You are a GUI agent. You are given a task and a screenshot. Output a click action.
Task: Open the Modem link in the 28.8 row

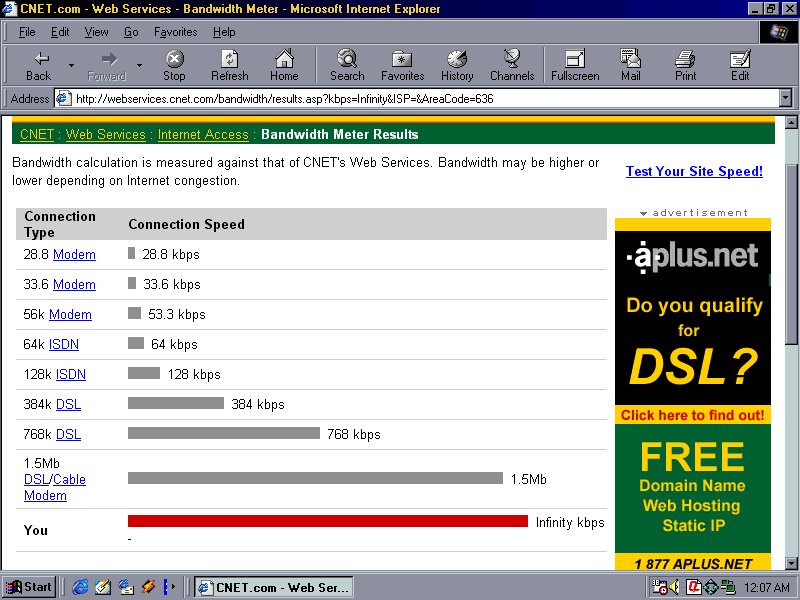click(74, 255)
